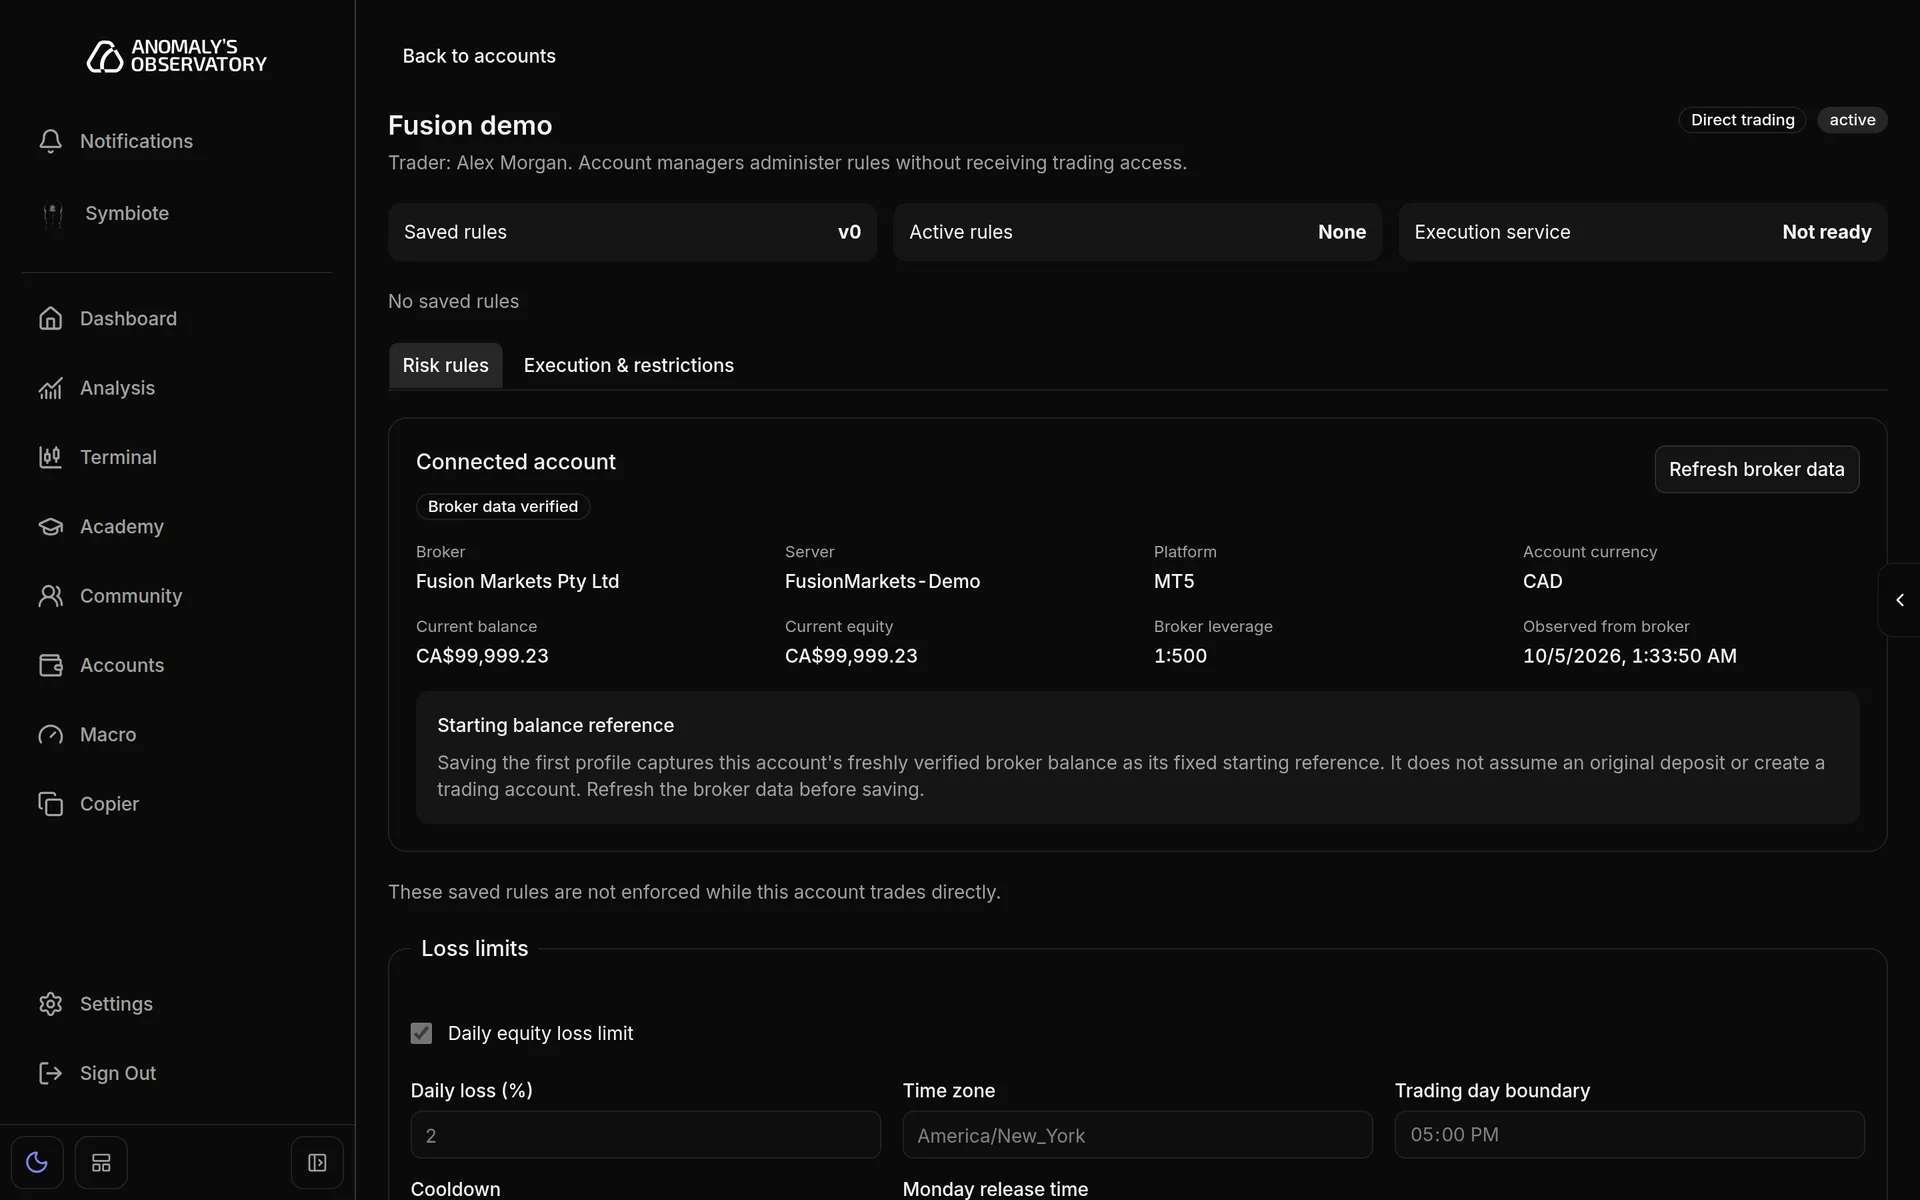Click the Broker data verified badge
This screenshot has height=1200, width=1920.
pyautogui.click(x=503, y=507)
